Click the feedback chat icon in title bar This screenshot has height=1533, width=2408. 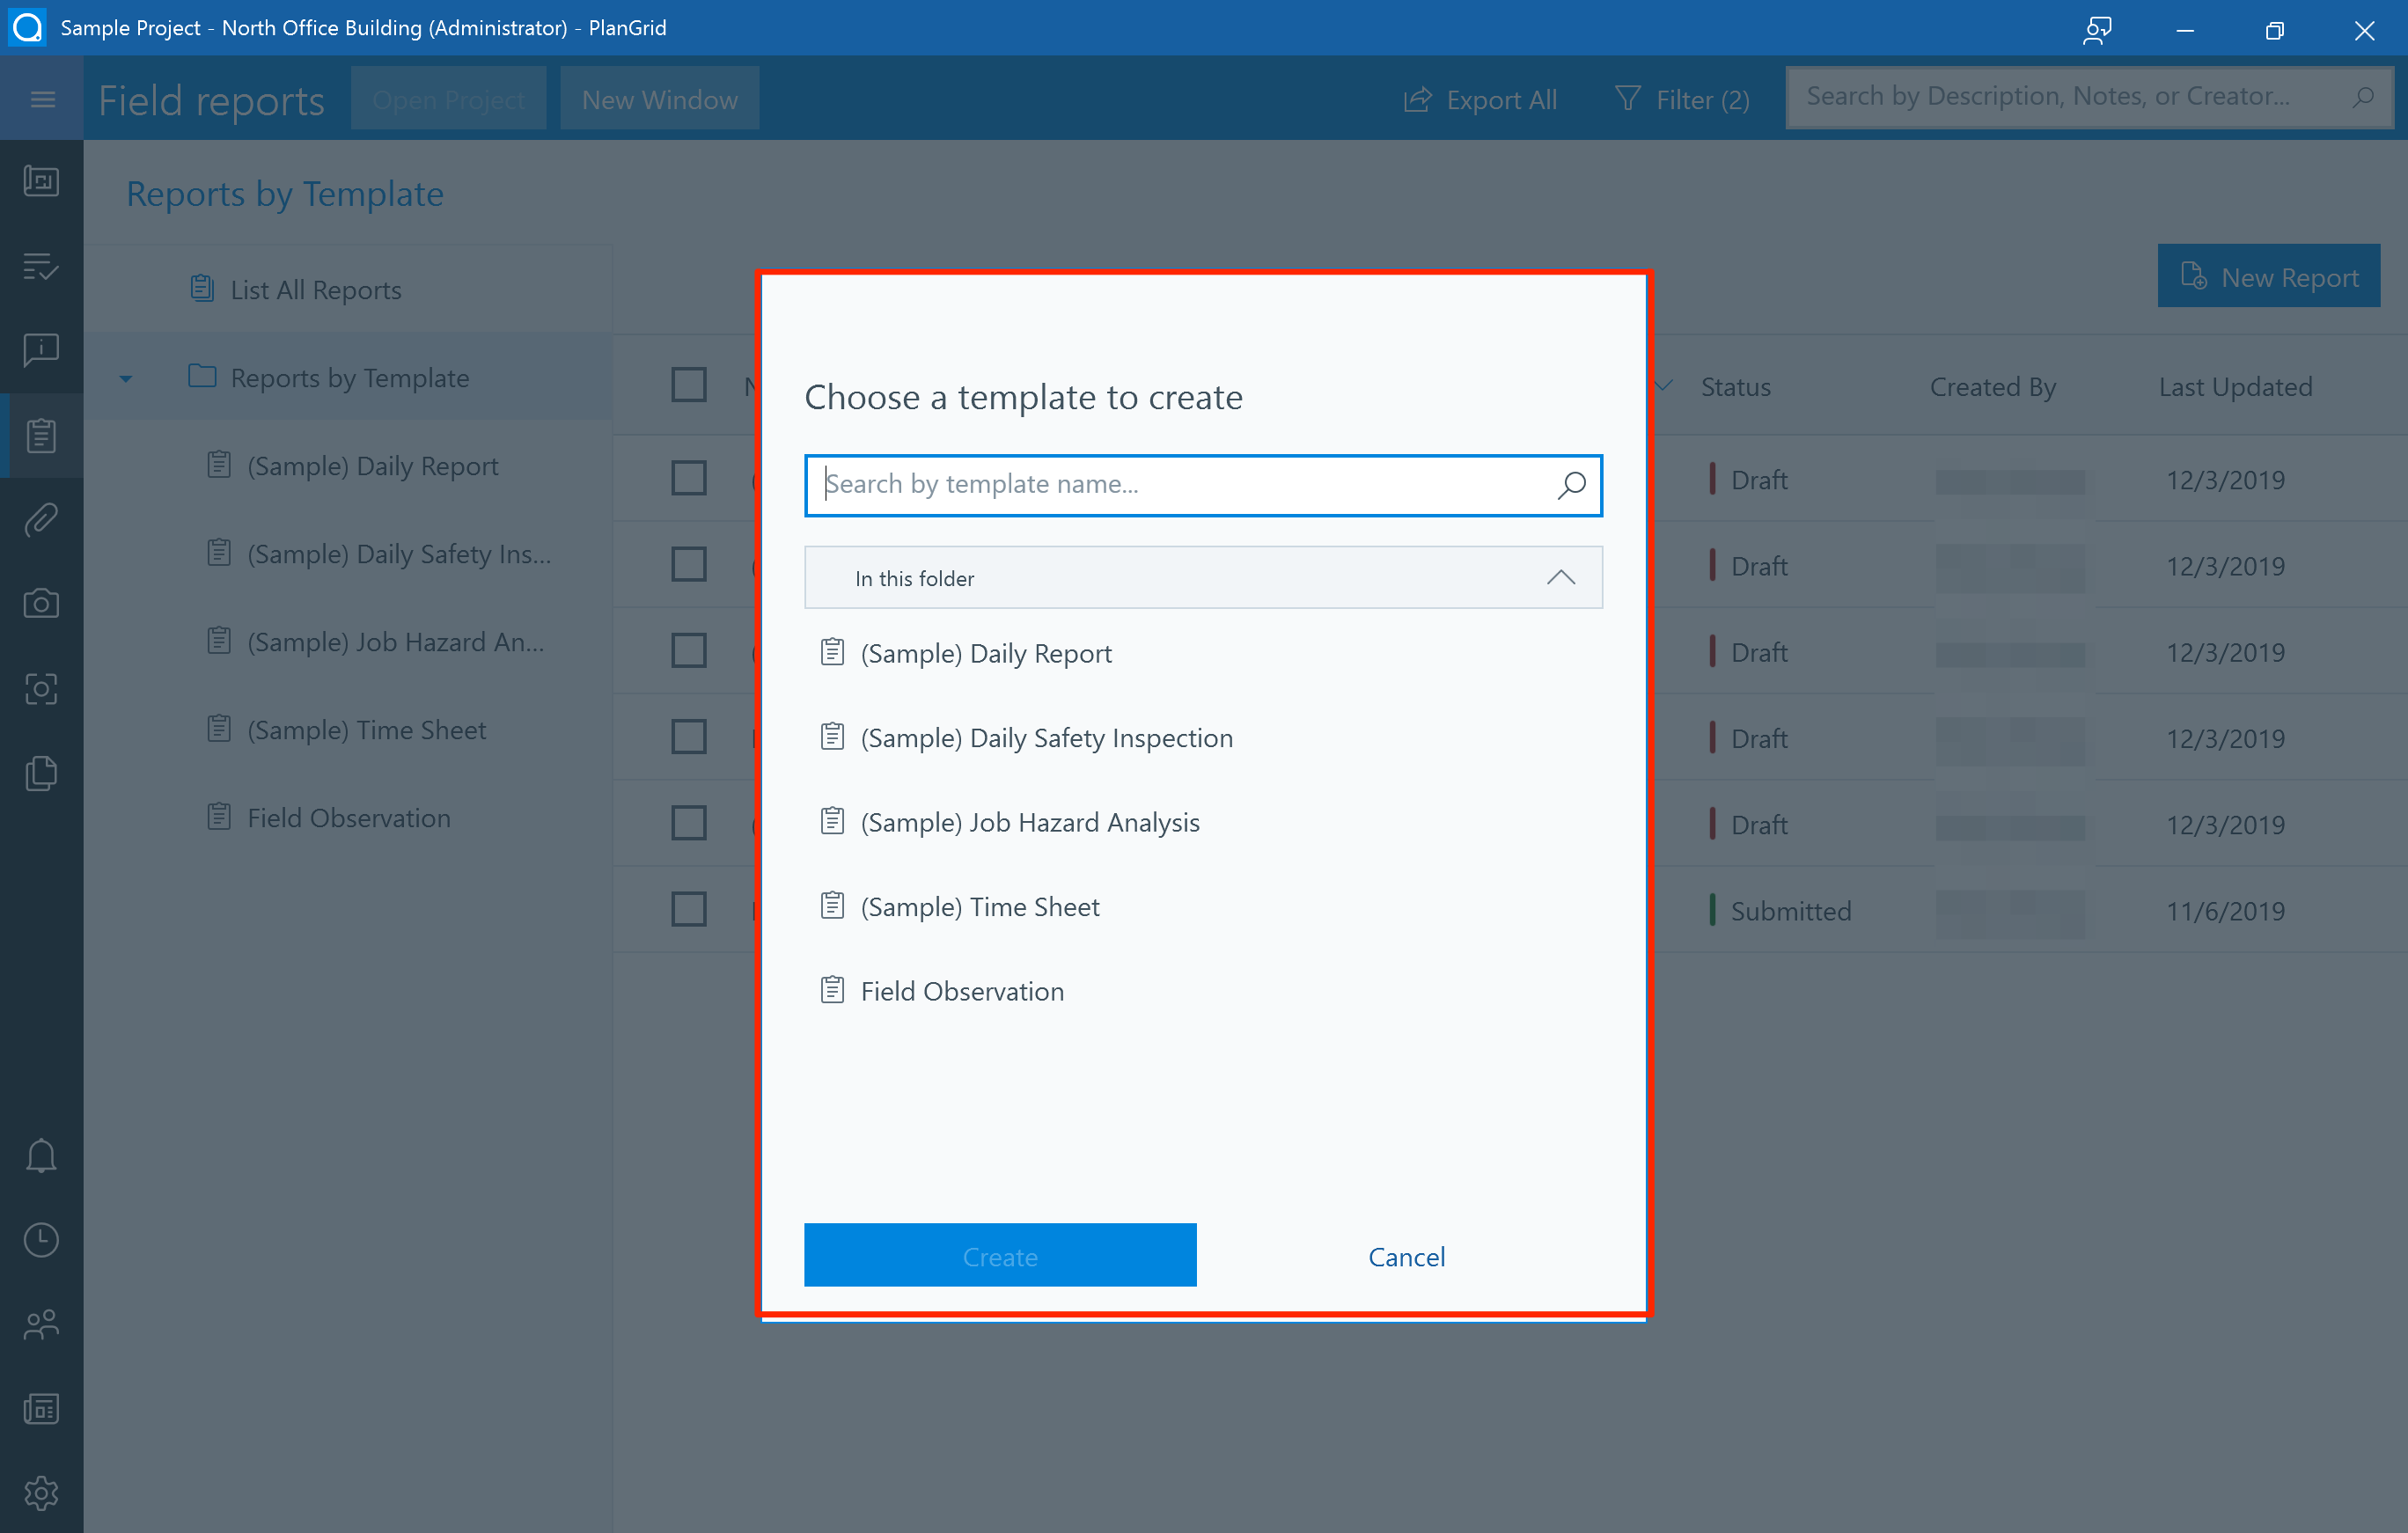click(x=2097, y=29)
